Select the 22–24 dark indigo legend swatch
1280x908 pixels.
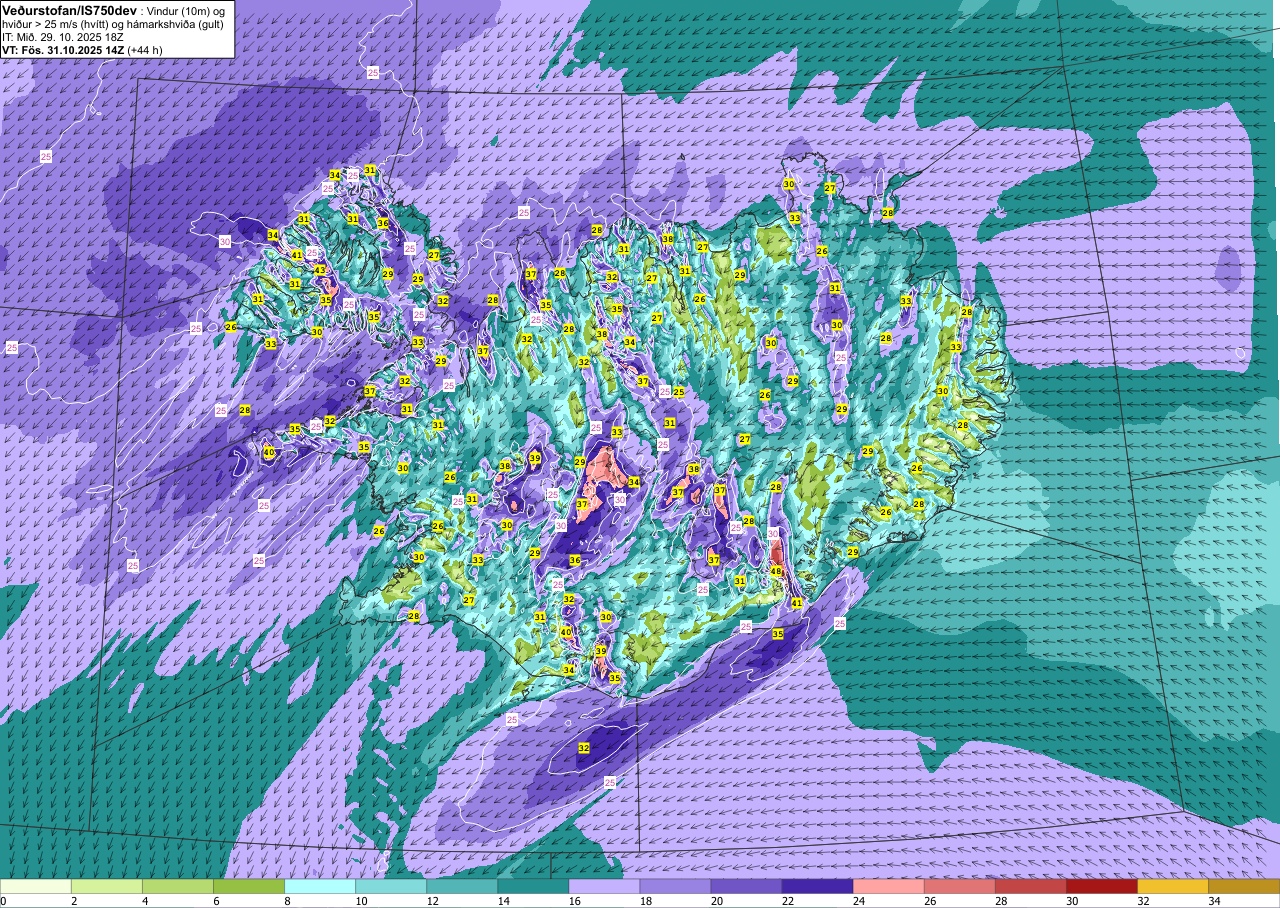(817, 886)
